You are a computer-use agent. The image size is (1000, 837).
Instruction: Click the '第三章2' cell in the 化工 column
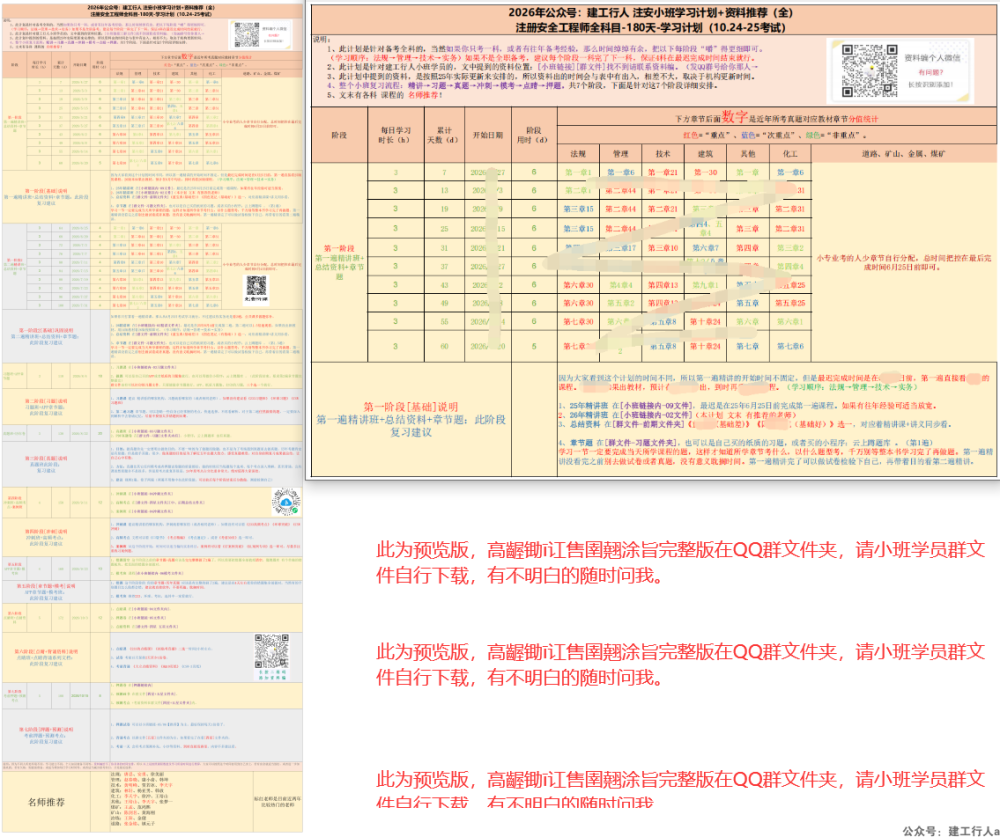[x=790, y=248]
